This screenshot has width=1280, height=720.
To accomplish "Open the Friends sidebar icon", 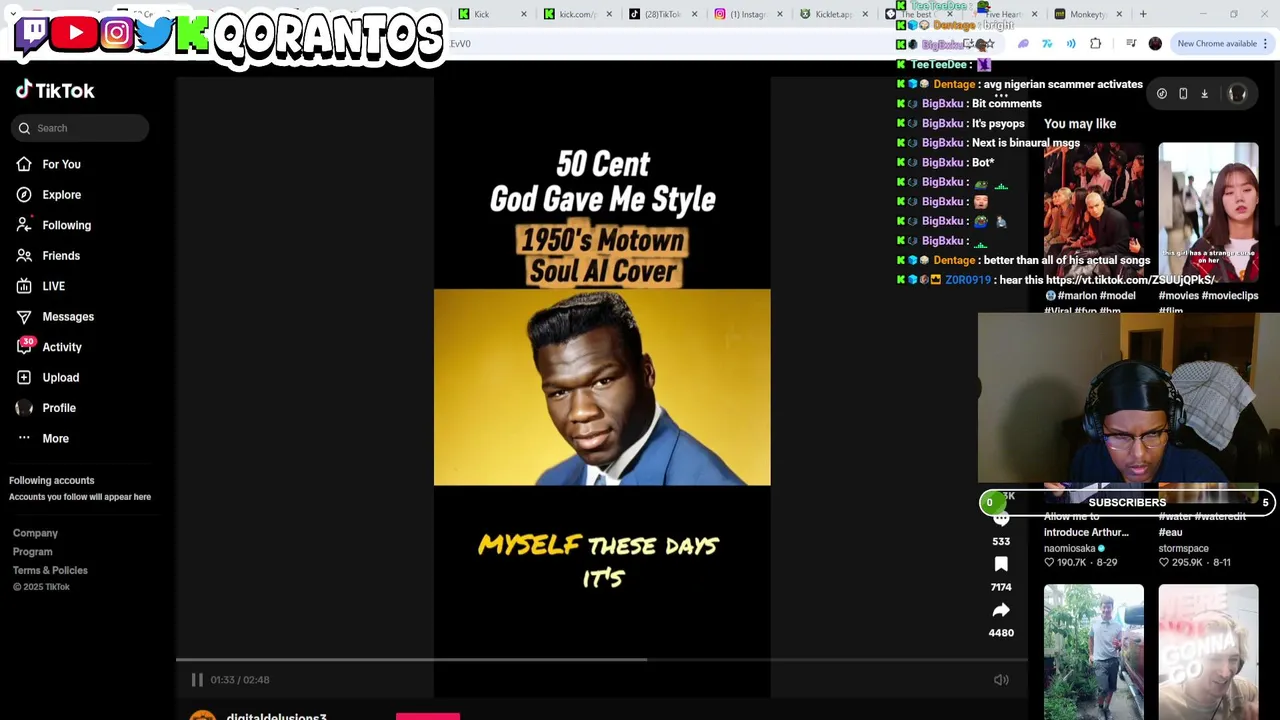I will coord(24,256).
